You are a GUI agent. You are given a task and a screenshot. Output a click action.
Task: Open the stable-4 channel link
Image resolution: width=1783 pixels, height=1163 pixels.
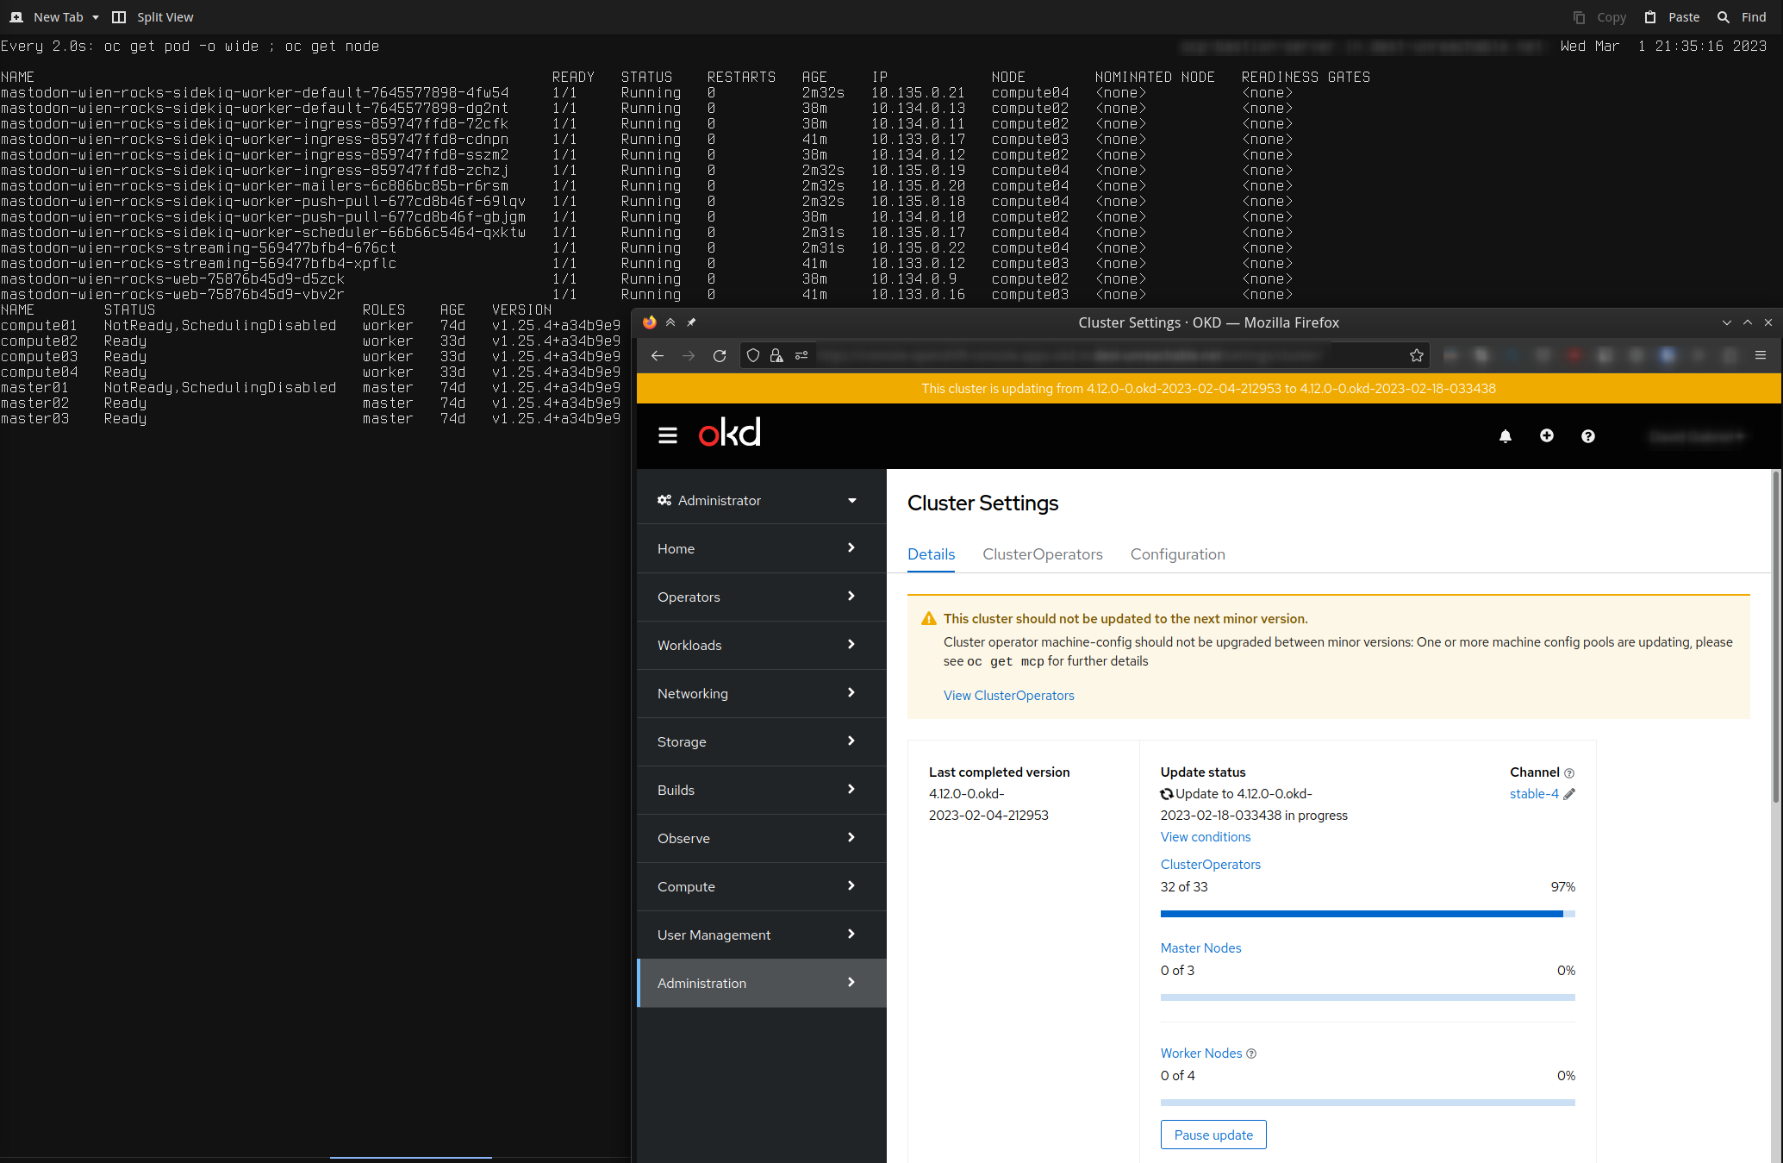[x=1534, y=794]
